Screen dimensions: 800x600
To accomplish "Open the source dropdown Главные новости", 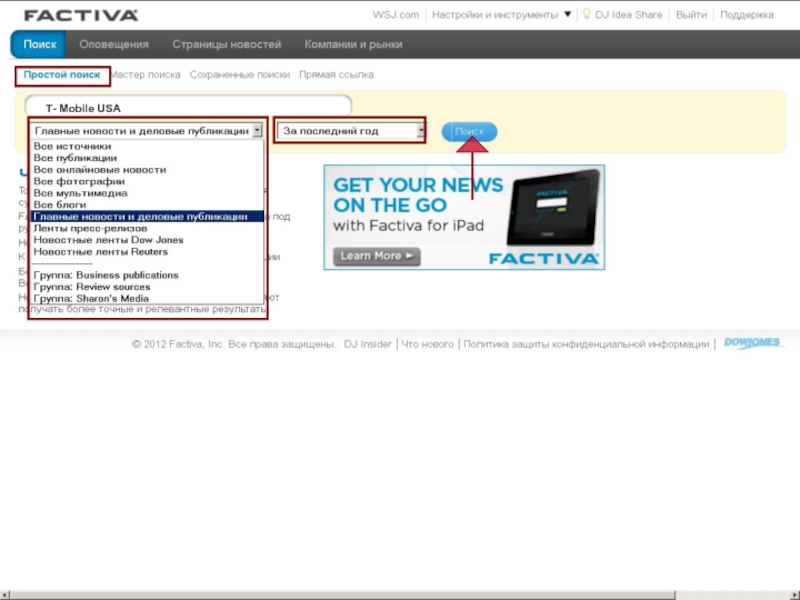I will click(147, 131).
